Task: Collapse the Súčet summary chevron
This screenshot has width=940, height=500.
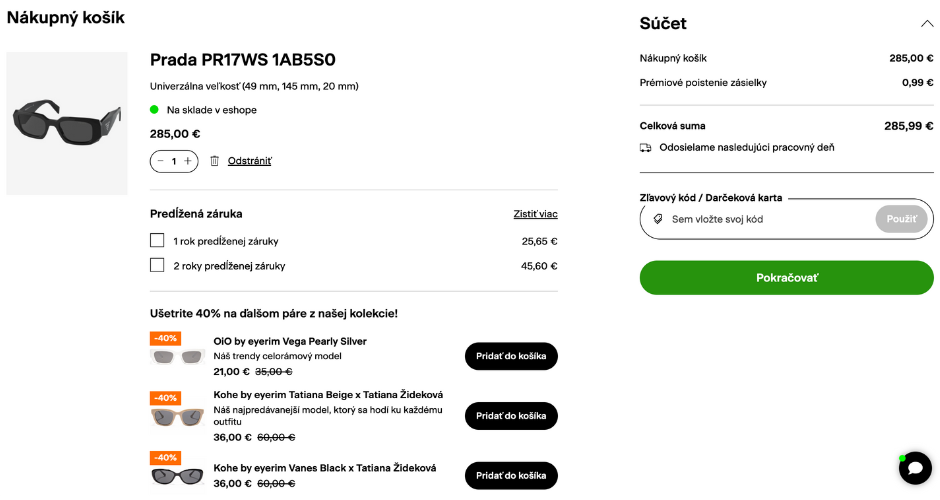Action: pyautogui.click(x=926, y=23)
